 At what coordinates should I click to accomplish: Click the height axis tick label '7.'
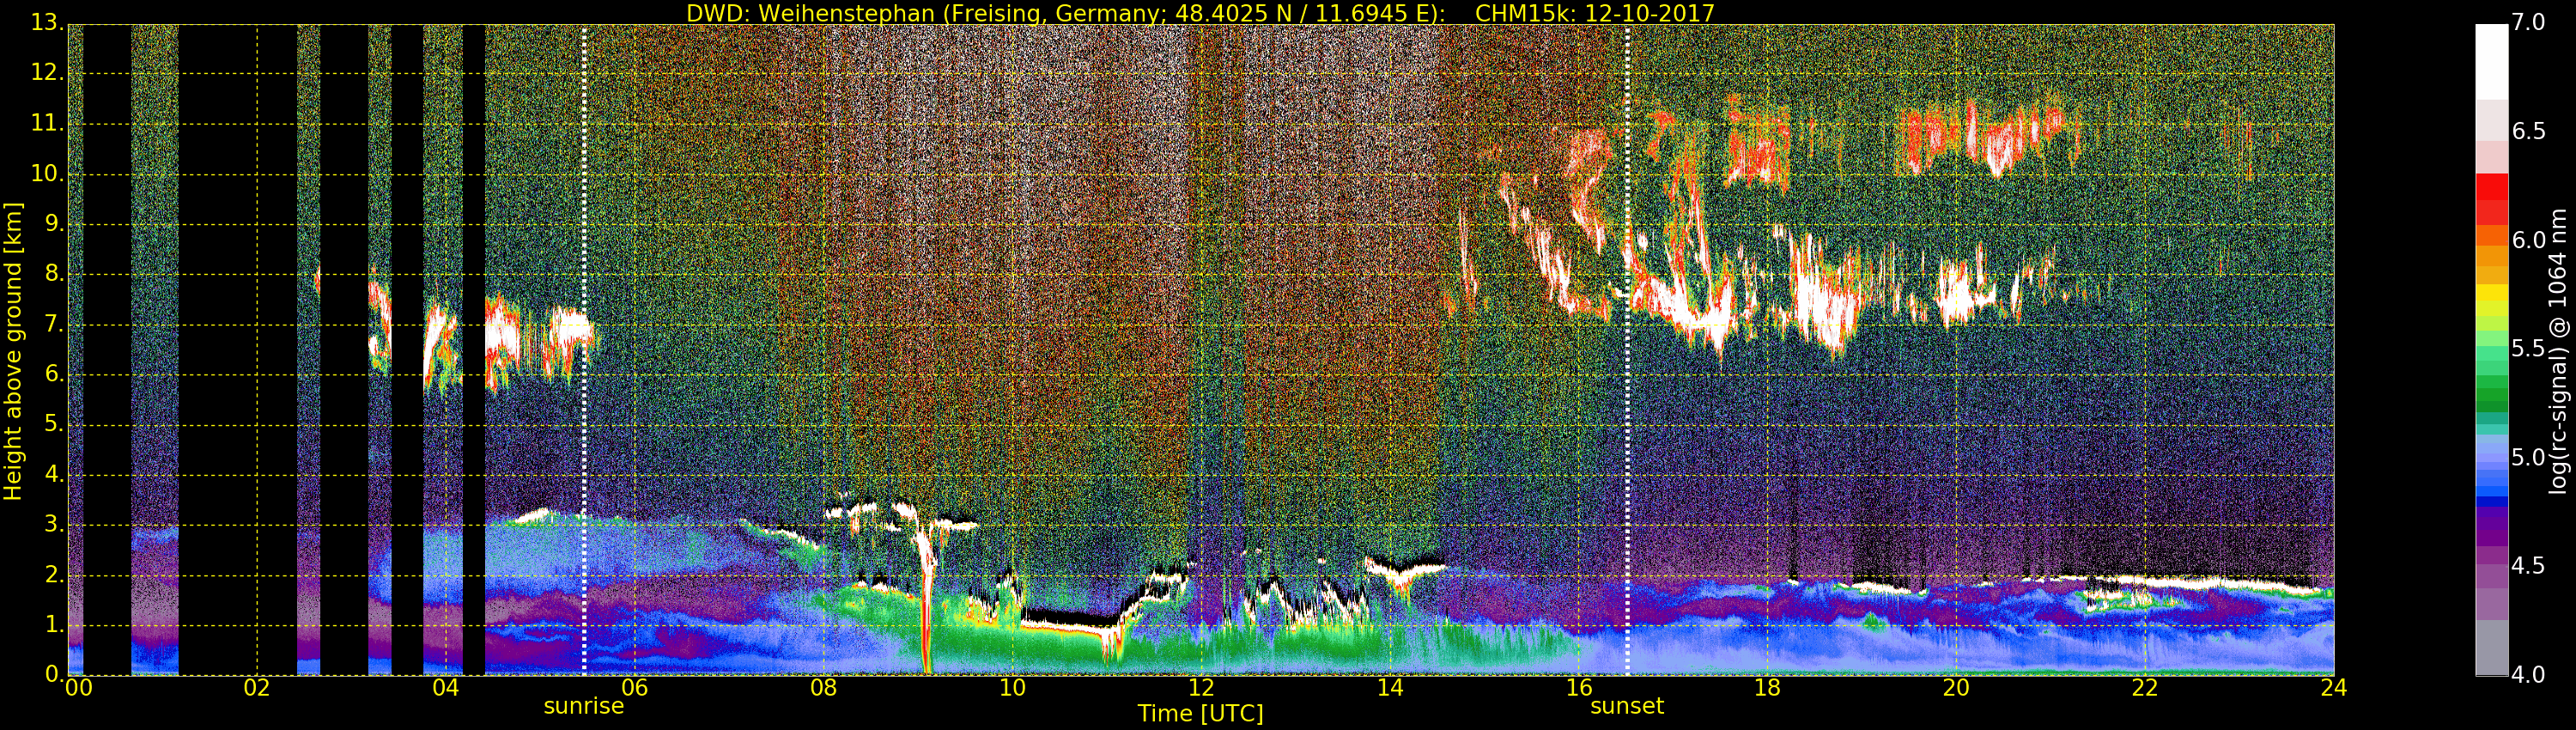click(x=54, y=324)
